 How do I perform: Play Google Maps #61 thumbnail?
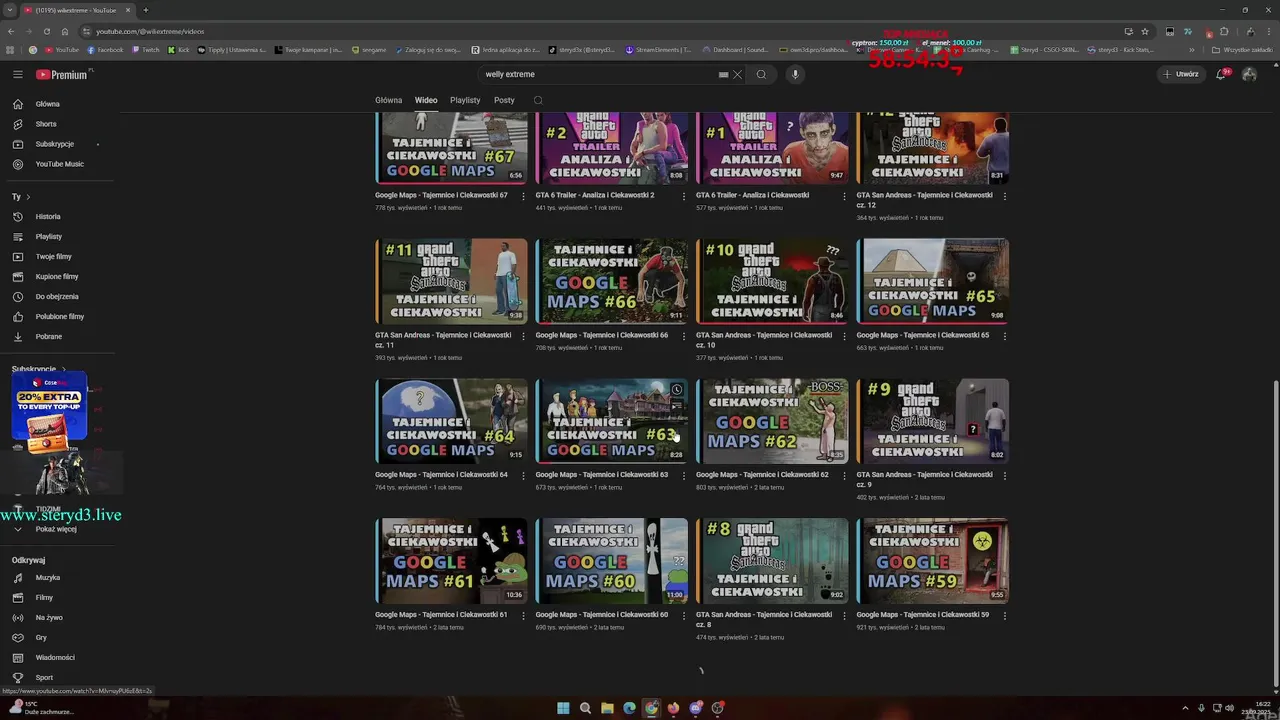(451, 561)
